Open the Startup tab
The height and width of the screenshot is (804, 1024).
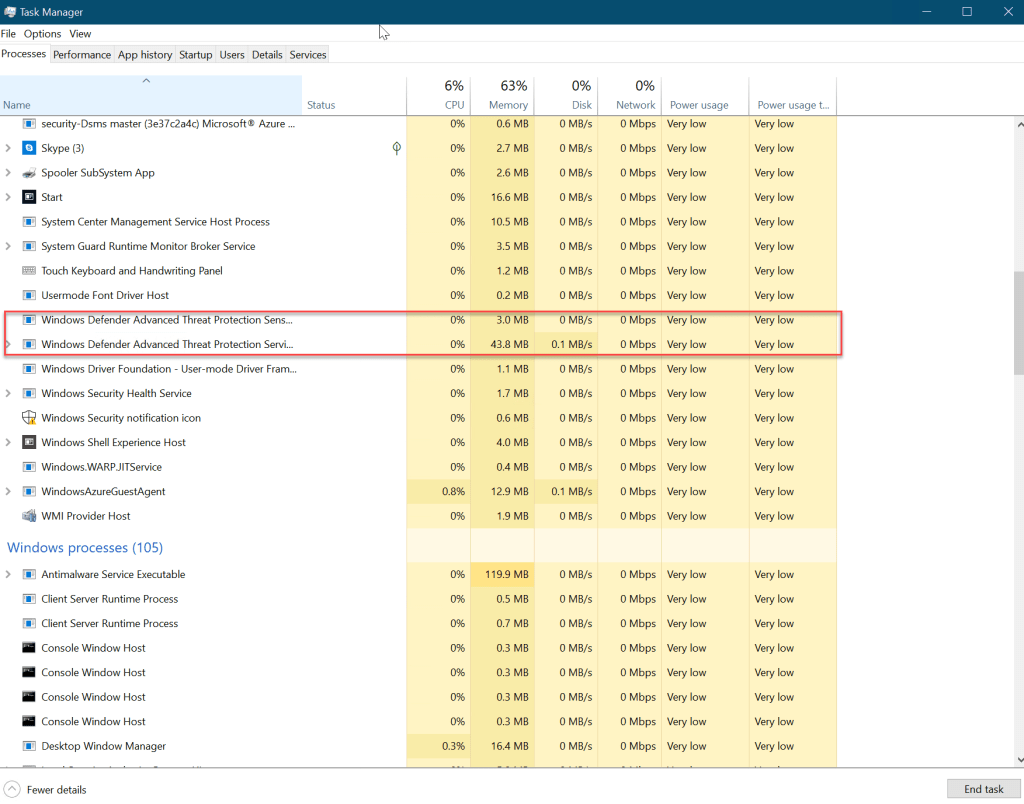[195, 55]
